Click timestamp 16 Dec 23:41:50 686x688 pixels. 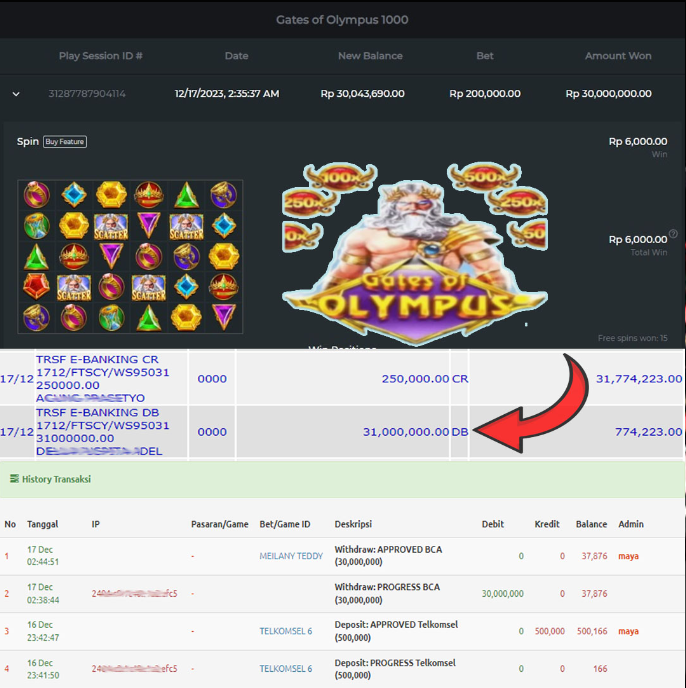point(43,669)
